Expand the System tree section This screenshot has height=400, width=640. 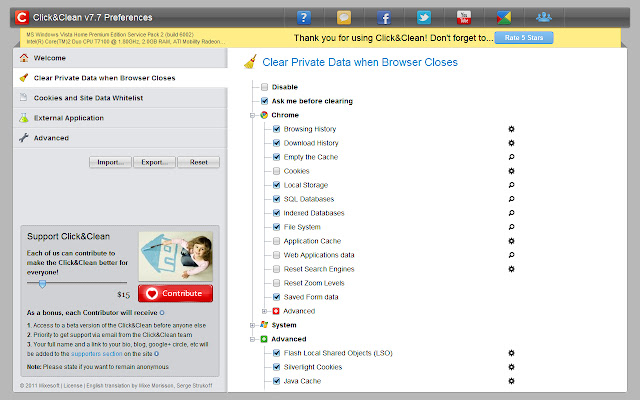coord(252,325)
